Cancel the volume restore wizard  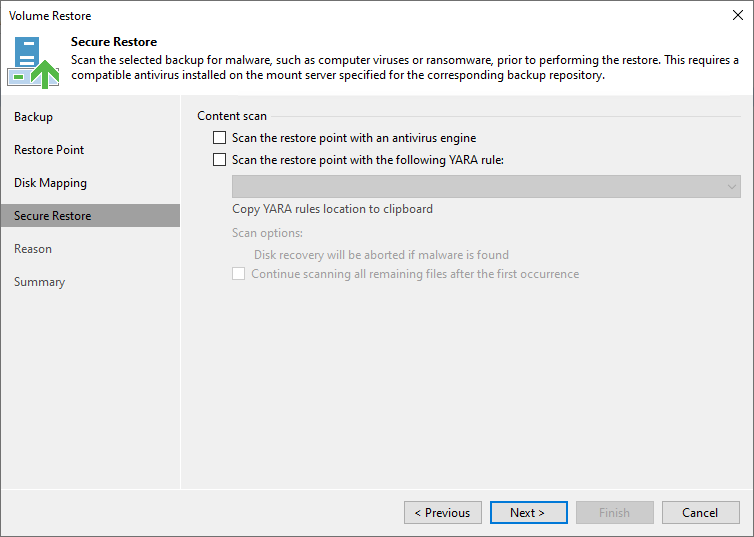point(700,513)
